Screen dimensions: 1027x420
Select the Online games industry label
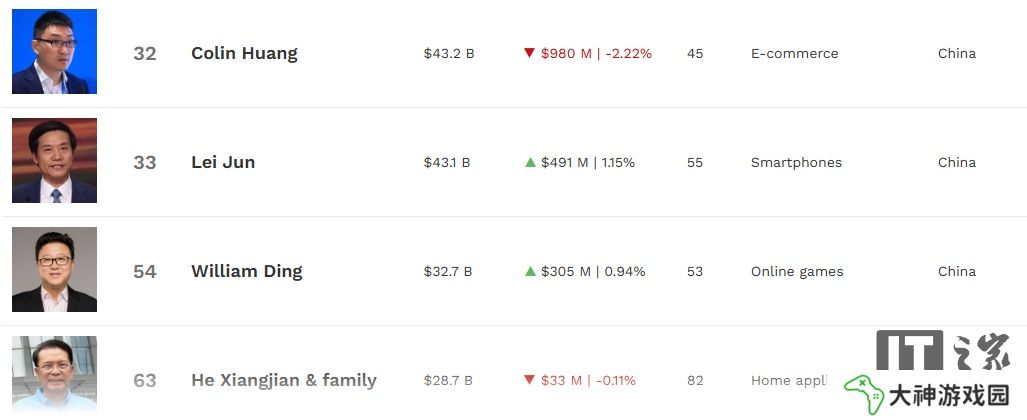pos(797,271)
